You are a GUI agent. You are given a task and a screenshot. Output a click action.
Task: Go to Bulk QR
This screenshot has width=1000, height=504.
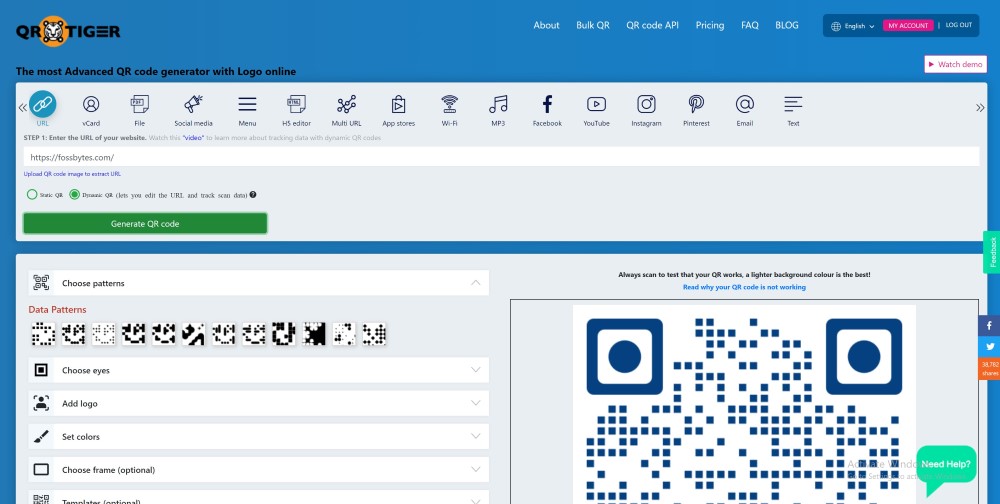pyautogui.click(x=593, y=26)
